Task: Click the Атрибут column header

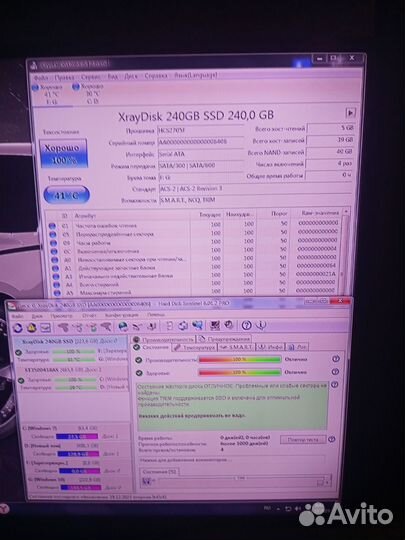Action: [85, 216]
